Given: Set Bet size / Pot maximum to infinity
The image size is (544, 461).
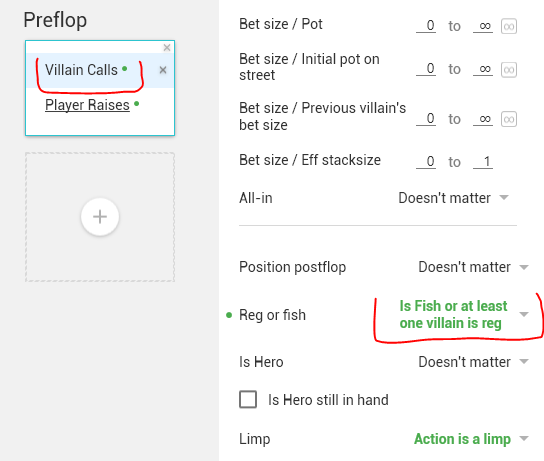Looking at the screenshot, I should [x=509, y=26].
